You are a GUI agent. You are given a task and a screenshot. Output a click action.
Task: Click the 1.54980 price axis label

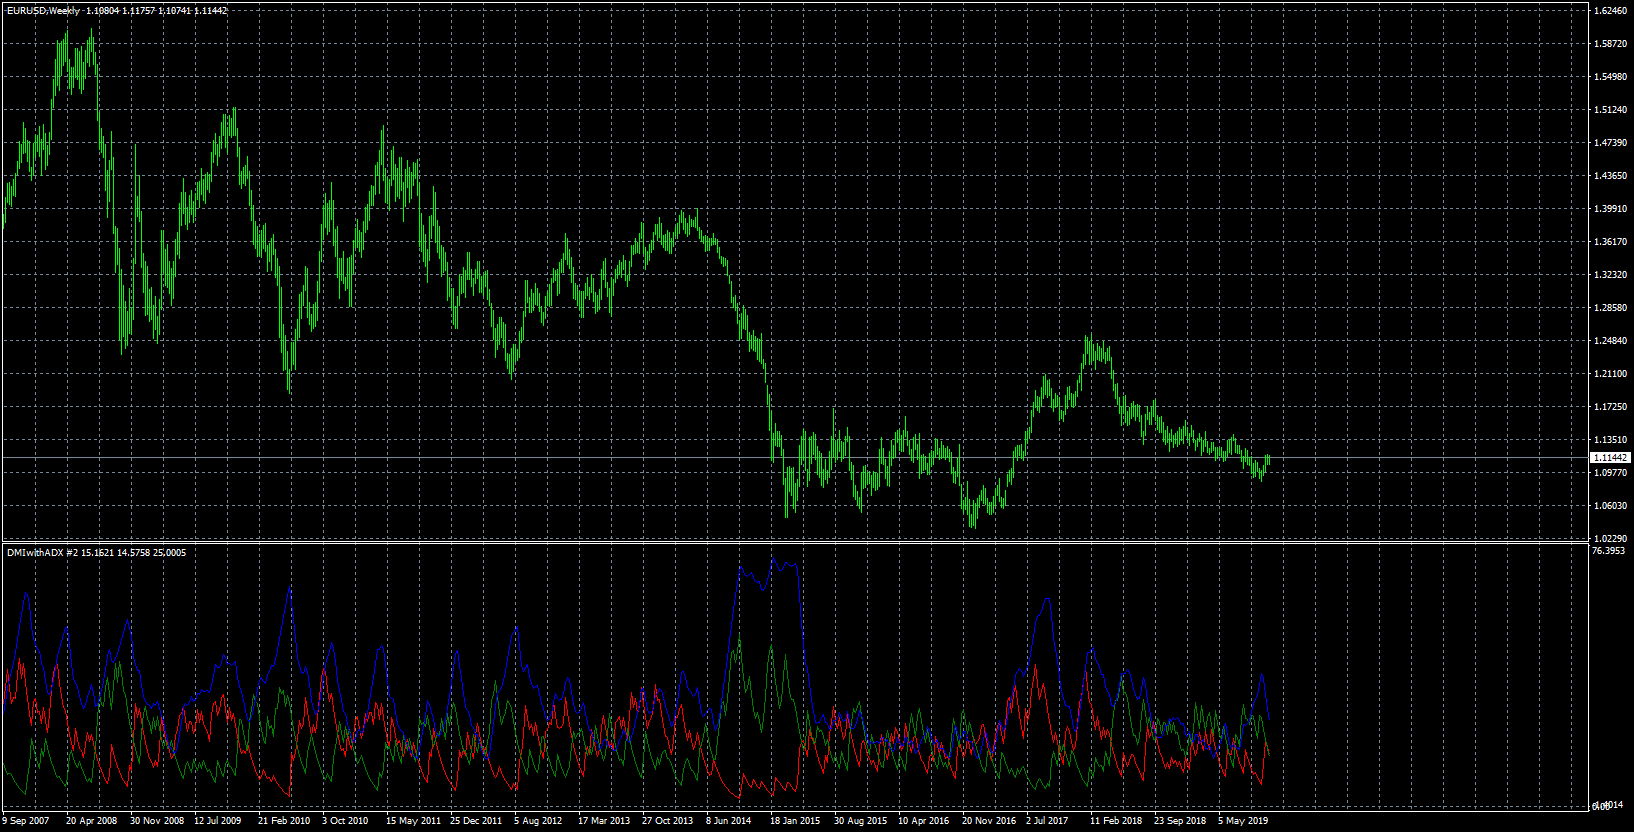(1610, 77)
